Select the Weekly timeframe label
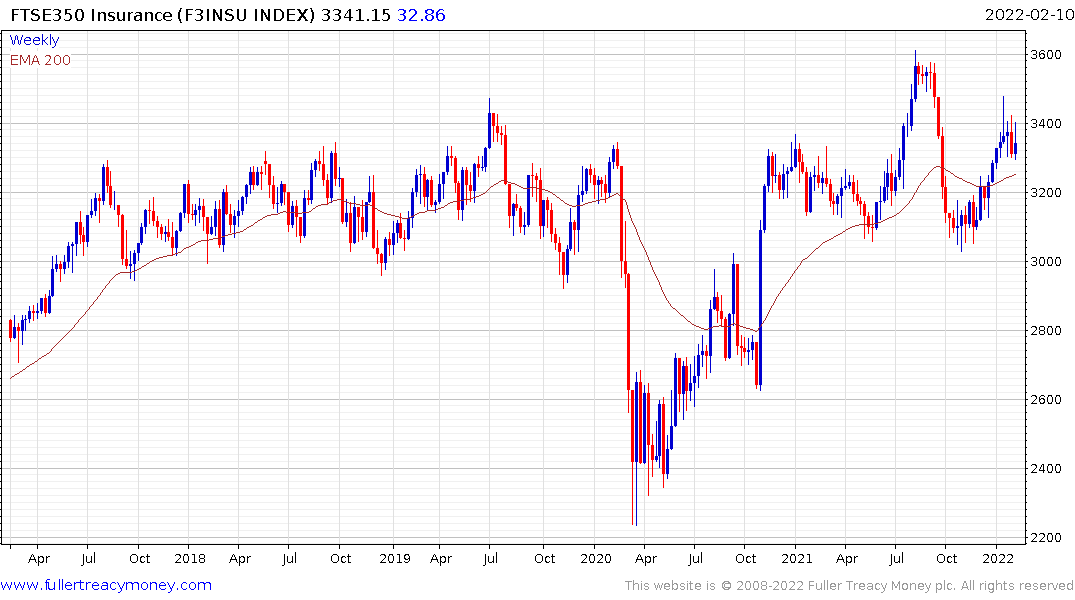The image size is (1075, 600). (x=34, y=40)
